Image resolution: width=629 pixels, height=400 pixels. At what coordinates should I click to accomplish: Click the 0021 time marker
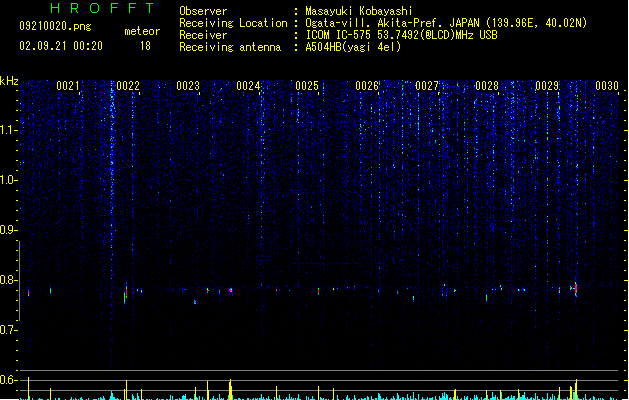[68, 86]
